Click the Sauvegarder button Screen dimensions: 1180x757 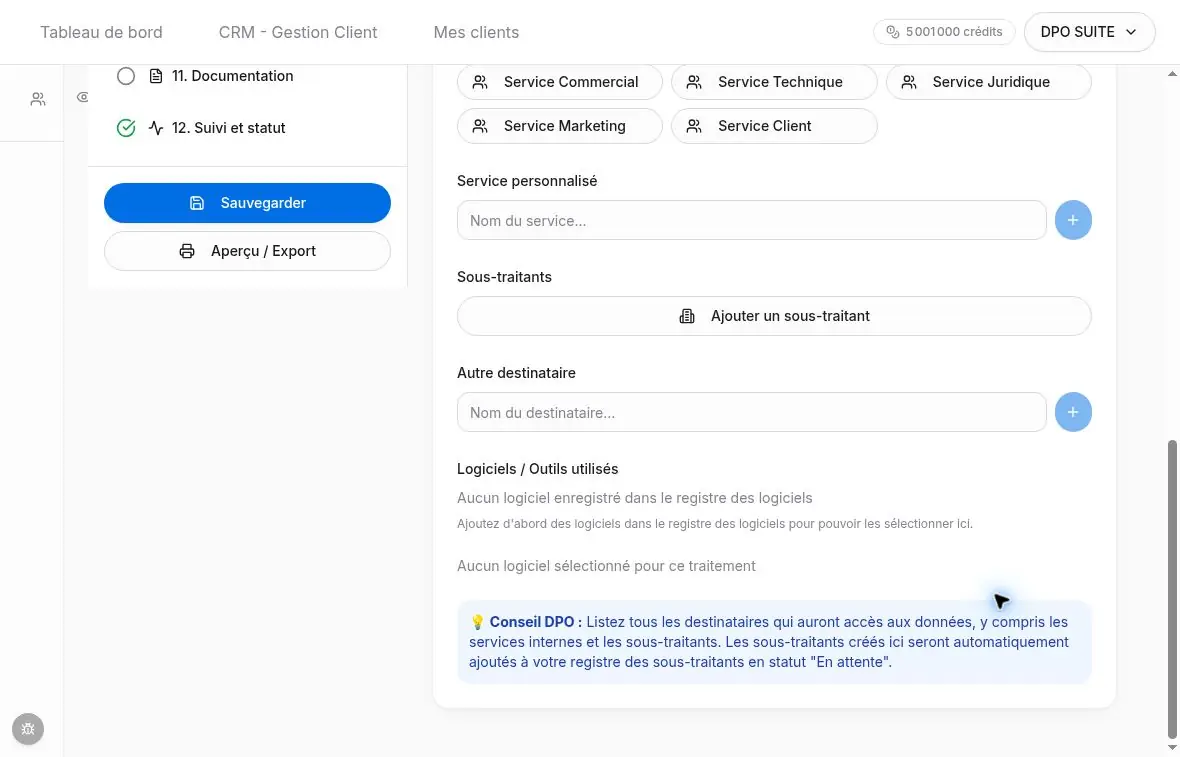[x=248, y=202]
